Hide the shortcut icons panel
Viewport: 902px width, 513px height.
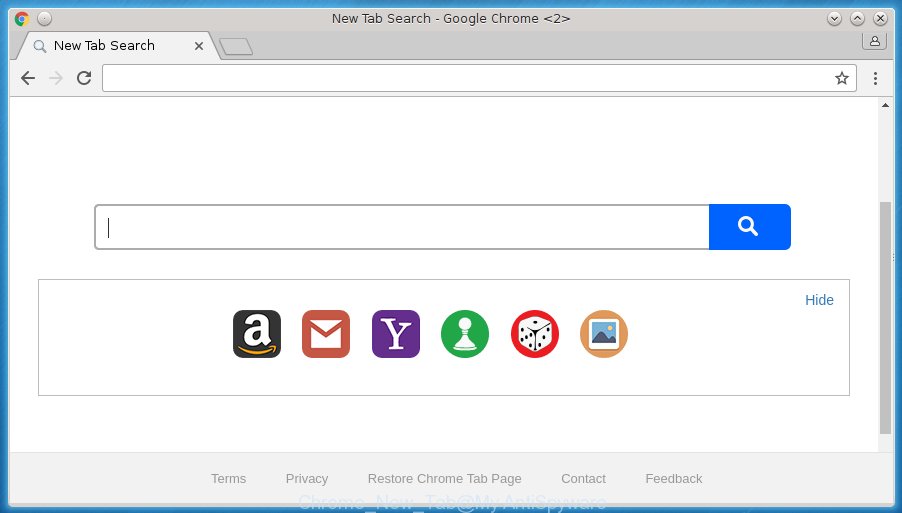coord(819,300)
